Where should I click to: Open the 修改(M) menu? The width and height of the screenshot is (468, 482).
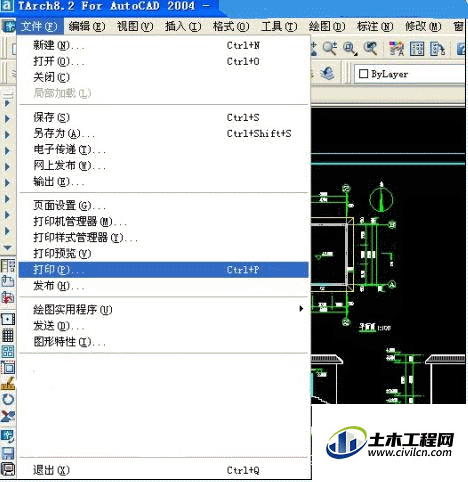(x=423, y=26)
